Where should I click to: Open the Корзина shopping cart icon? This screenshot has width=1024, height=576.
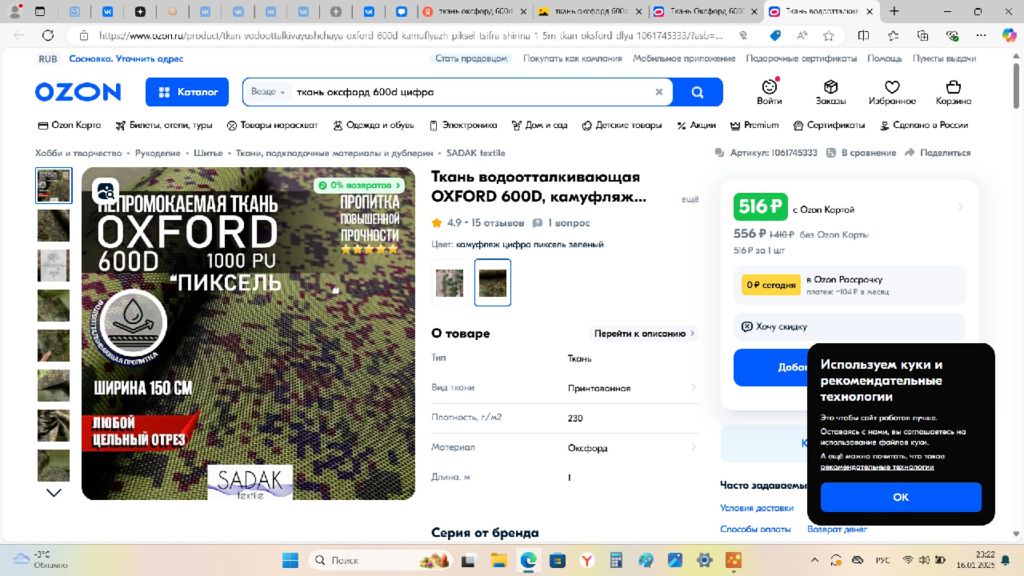coord(953,91)
